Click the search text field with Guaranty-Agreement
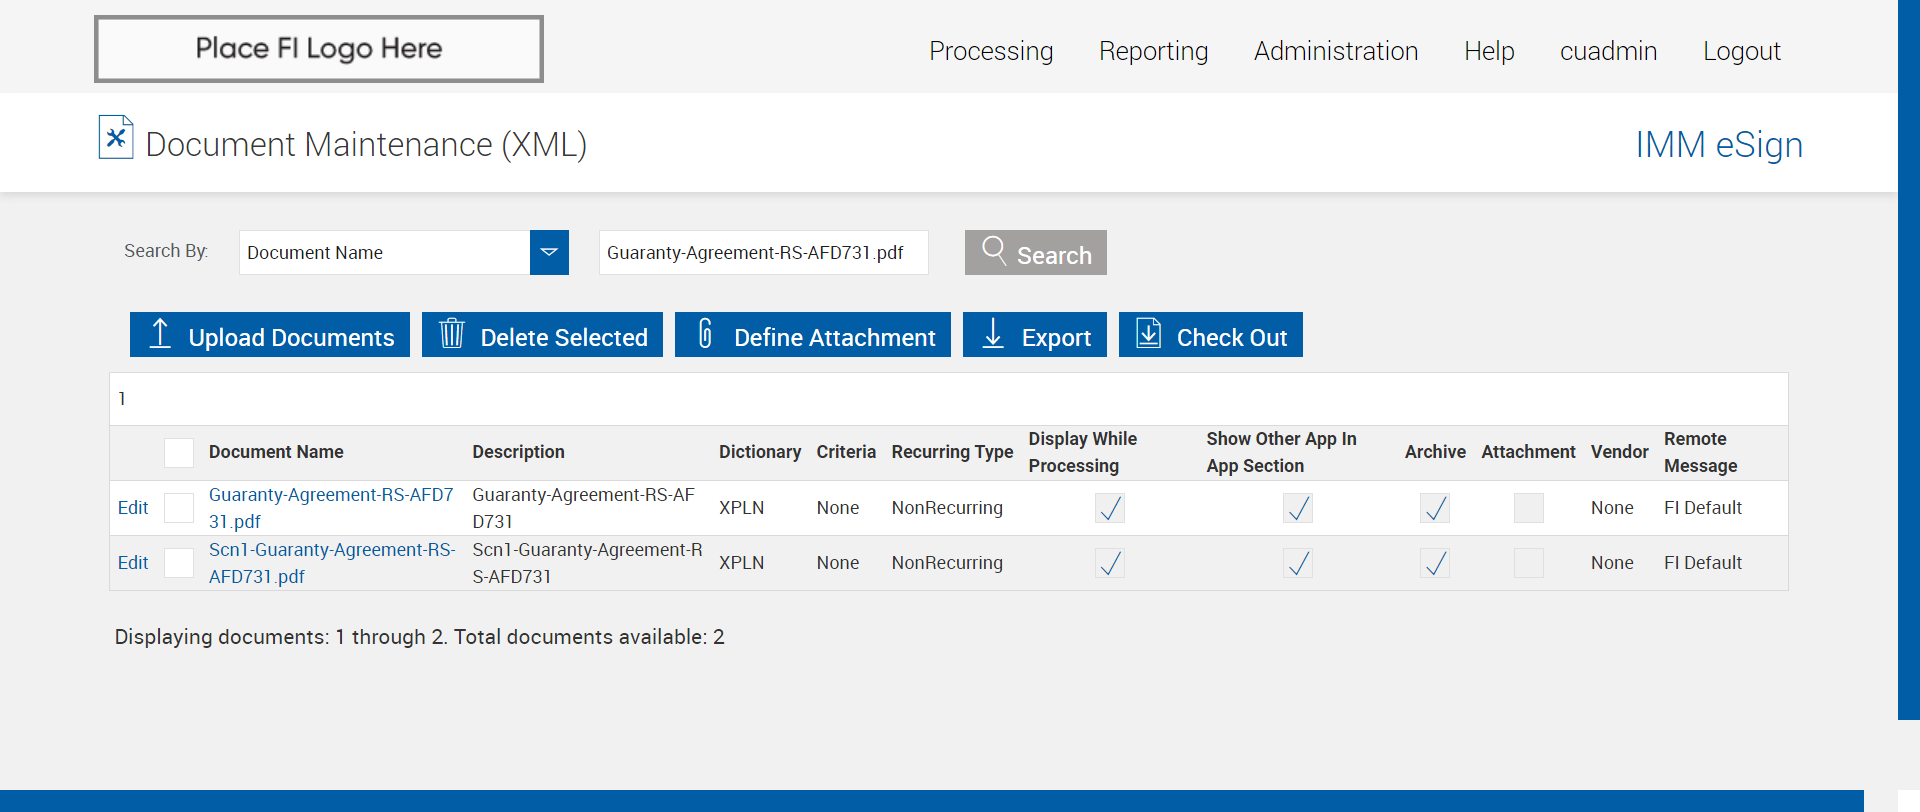1920x812 pixels. (x=763, y=252)
